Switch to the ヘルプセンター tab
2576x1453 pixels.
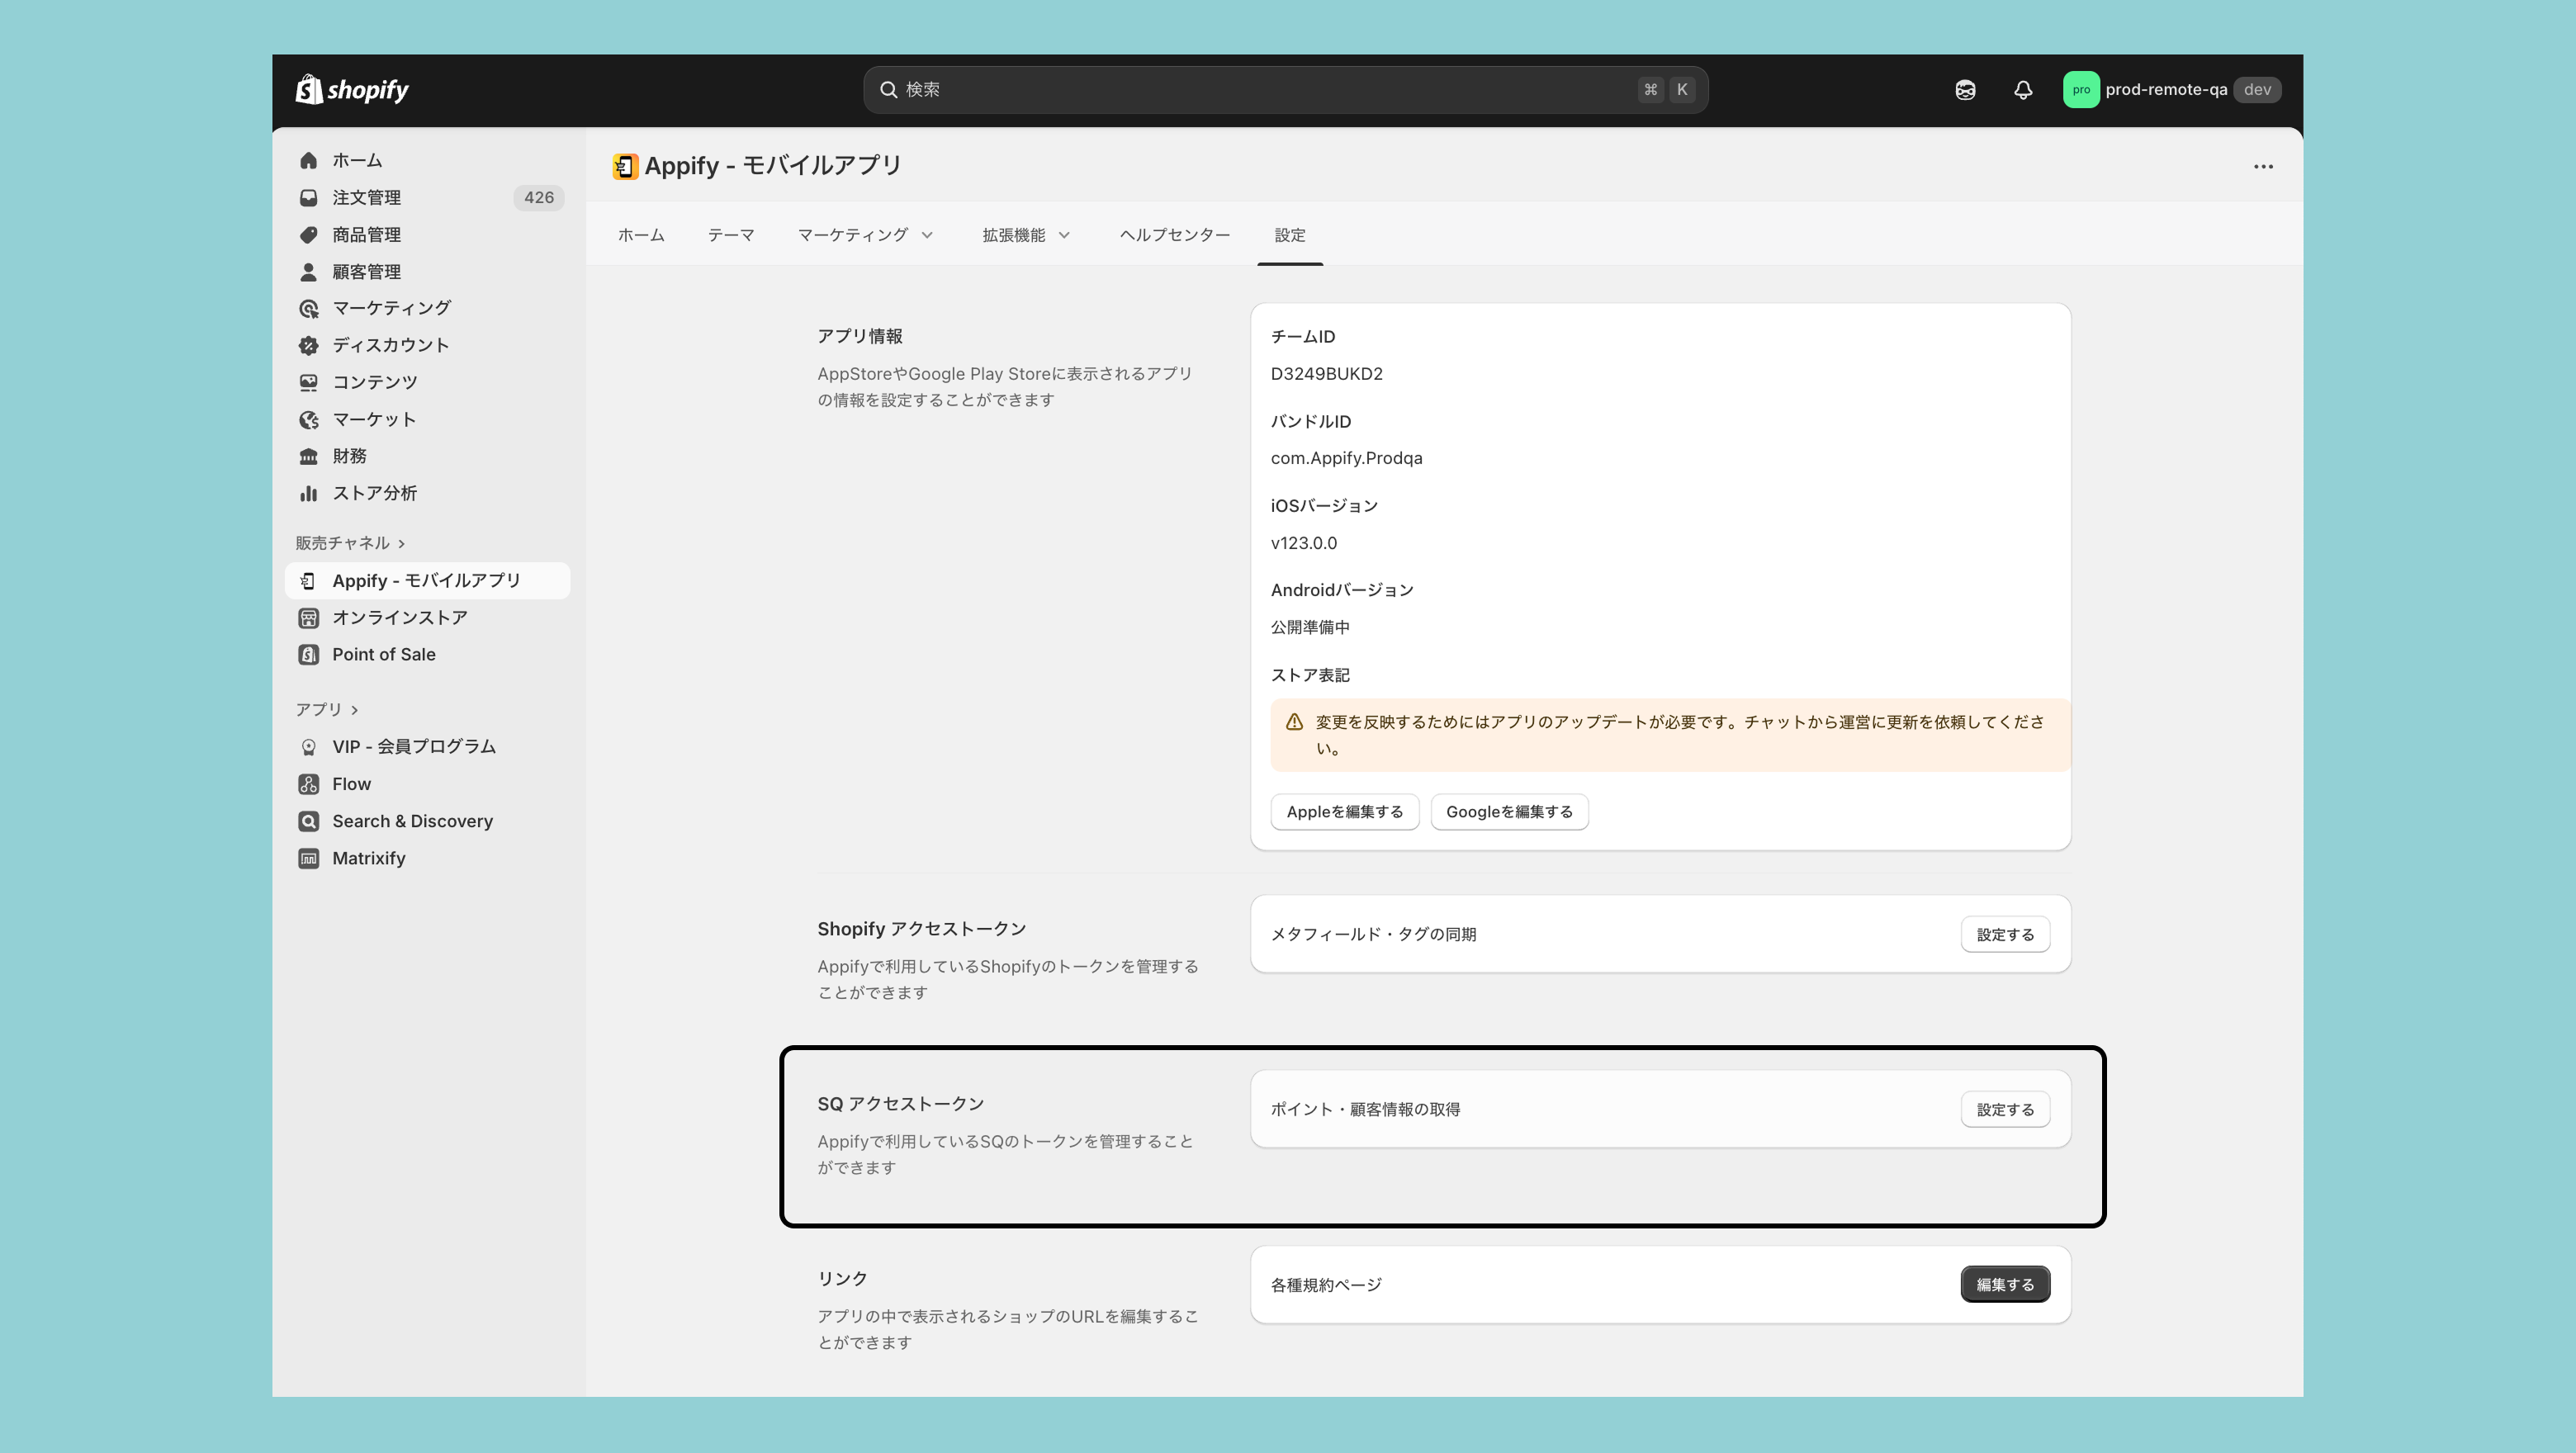tap(1174, 235)
